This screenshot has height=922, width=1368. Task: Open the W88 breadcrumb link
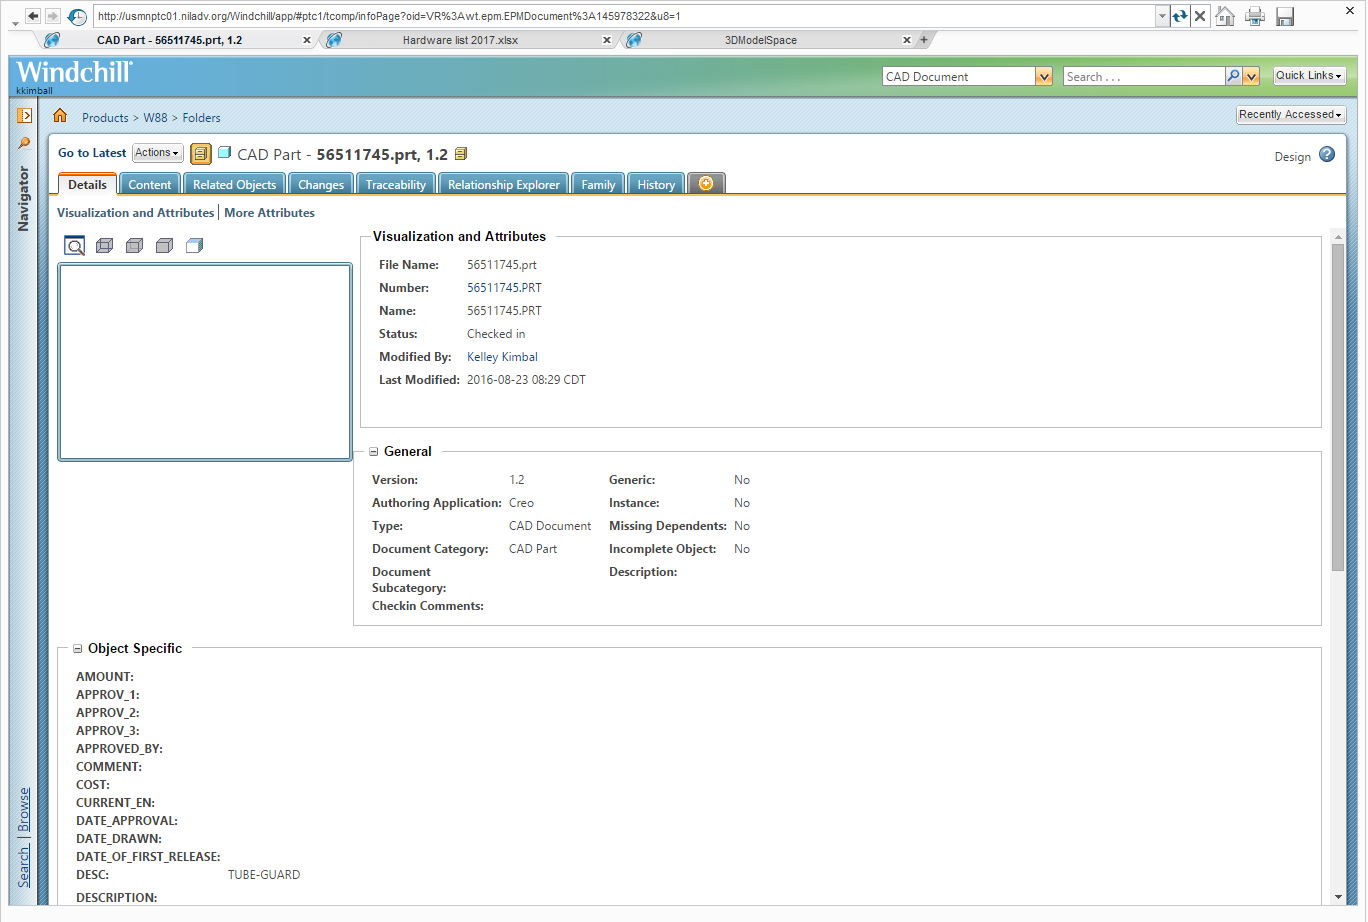coord(155,118)
